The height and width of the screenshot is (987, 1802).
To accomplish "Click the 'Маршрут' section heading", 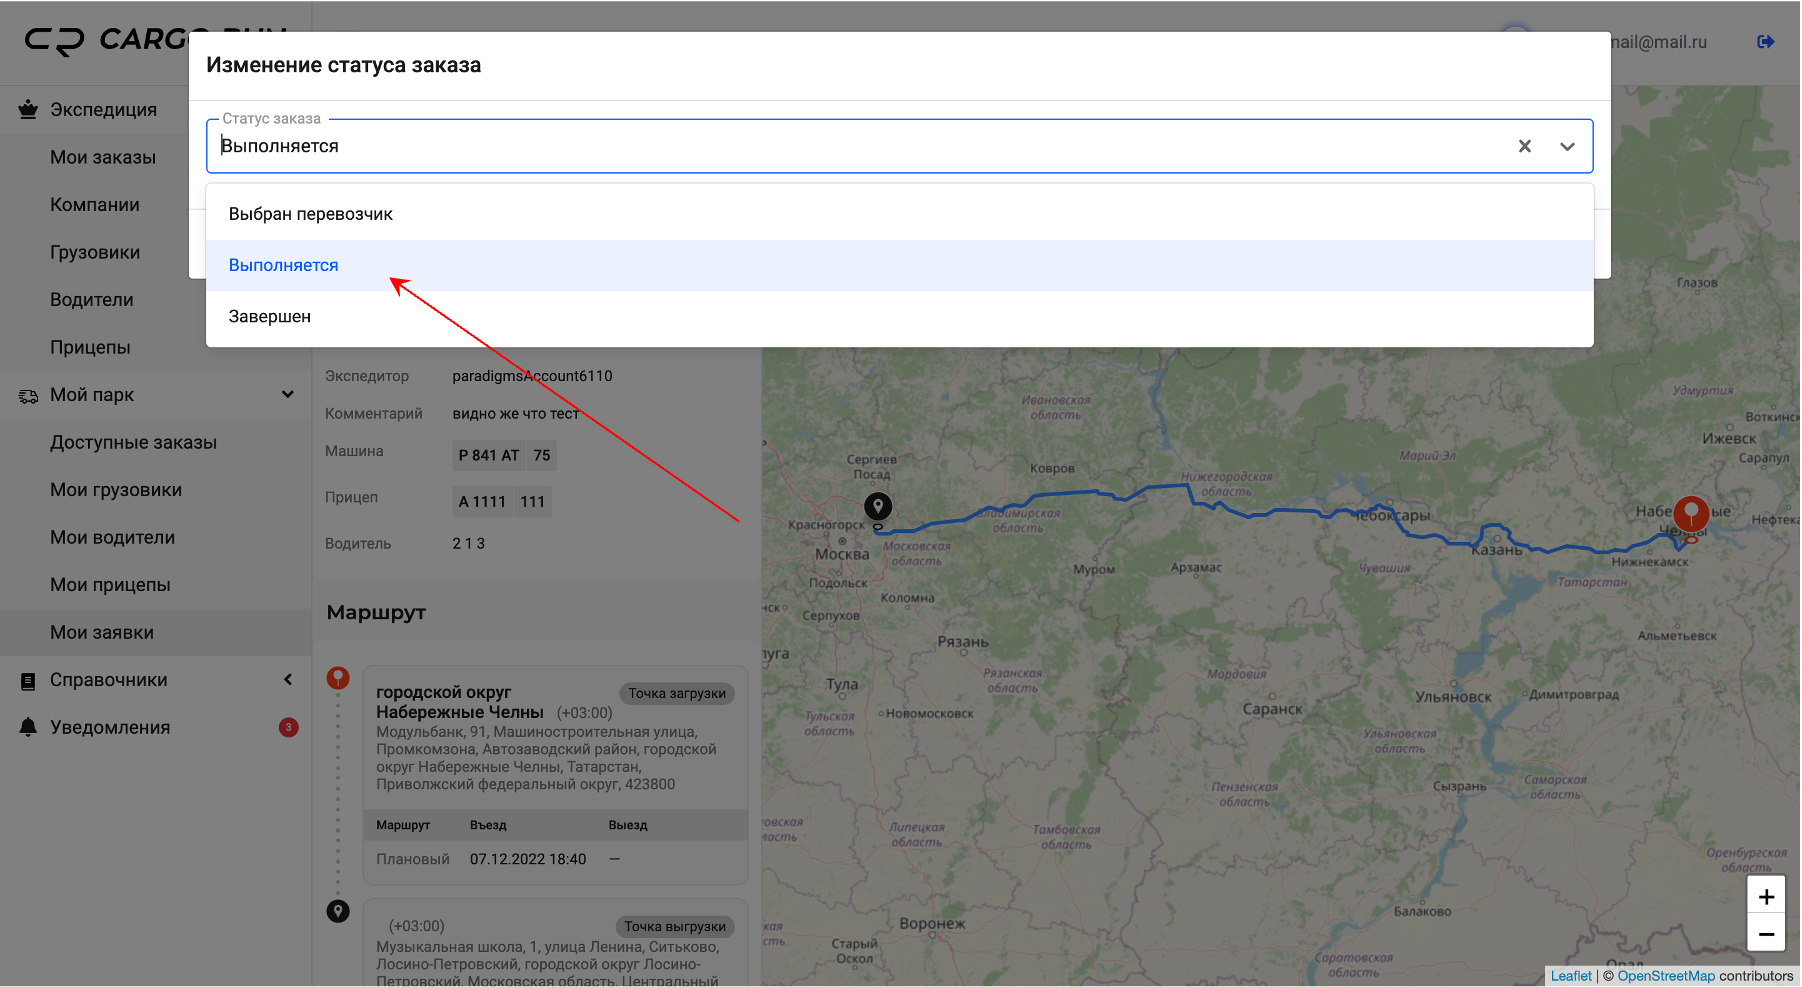I will (x=376, y=612).
